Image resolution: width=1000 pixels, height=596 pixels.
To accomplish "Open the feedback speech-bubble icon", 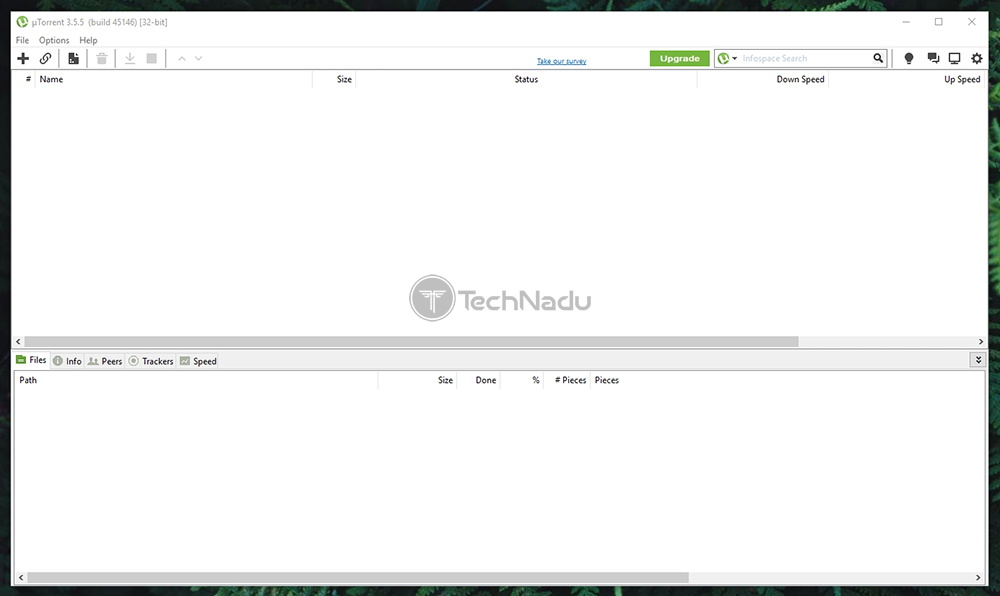I will pos(932,58).
